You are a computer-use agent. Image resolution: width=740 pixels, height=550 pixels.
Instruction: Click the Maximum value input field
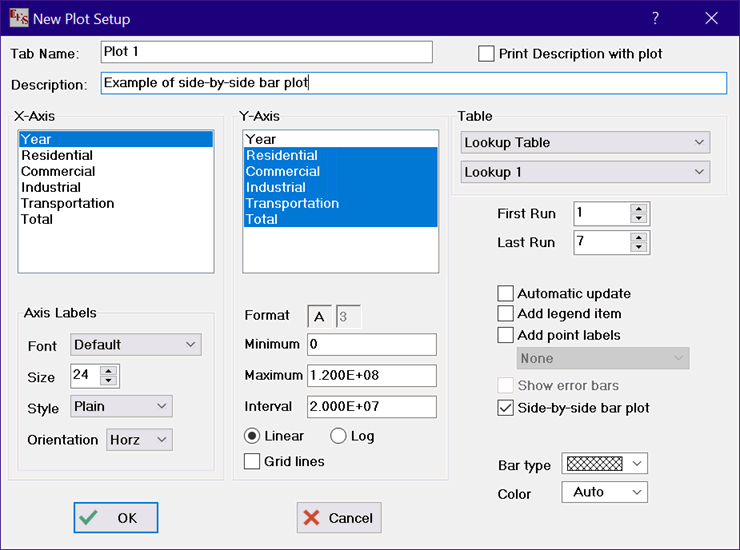371,376
